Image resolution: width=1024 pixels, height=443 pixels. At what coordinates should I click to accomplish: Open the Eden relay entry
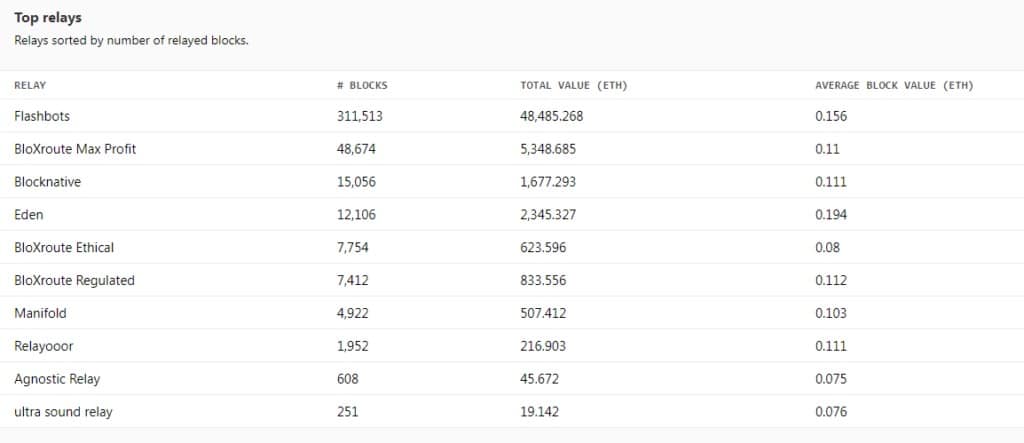(x=29, y=214)
